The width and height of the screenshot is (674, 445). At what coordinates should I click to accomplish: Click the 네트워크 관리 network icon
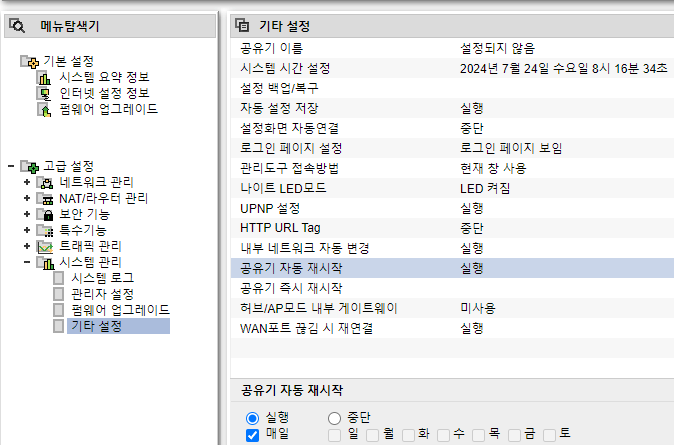point(45,183)
